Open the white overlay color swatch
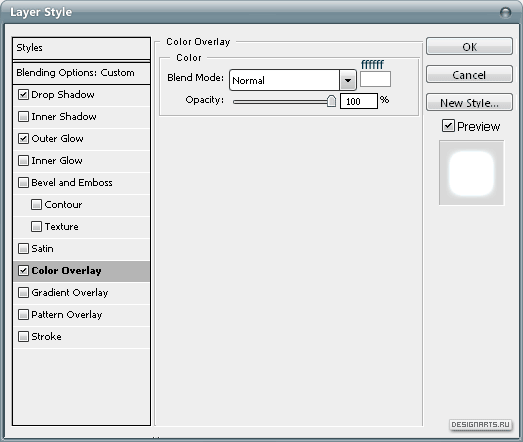This screenshot has height=442, width=523. pyautogui.click(x=375, y=79)
